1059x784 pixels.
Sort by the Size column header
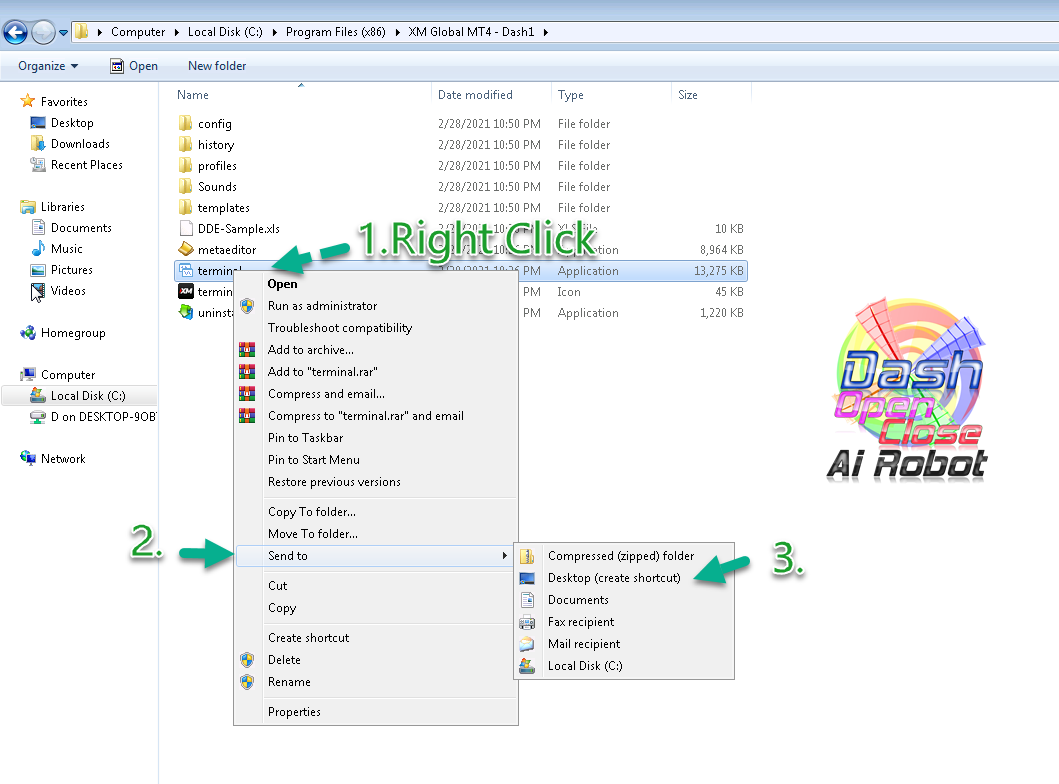coord(688,95)
